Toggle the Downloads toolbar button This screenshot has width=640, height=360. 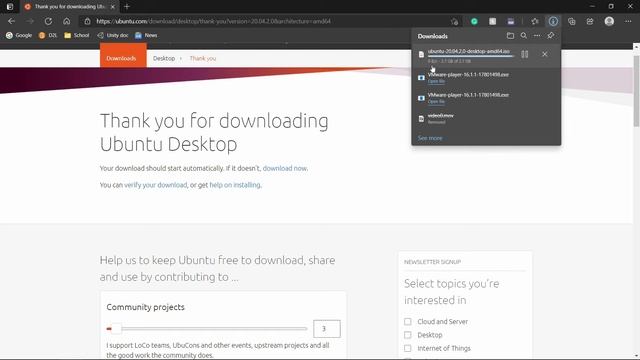click(553, 21)
